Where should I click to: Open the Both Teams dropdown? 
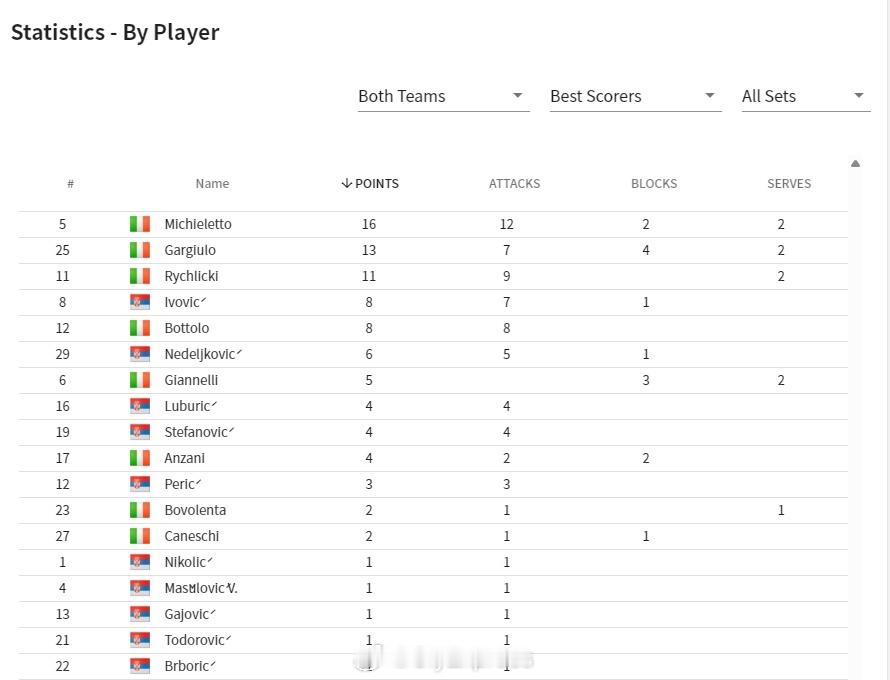click(443, 96)
